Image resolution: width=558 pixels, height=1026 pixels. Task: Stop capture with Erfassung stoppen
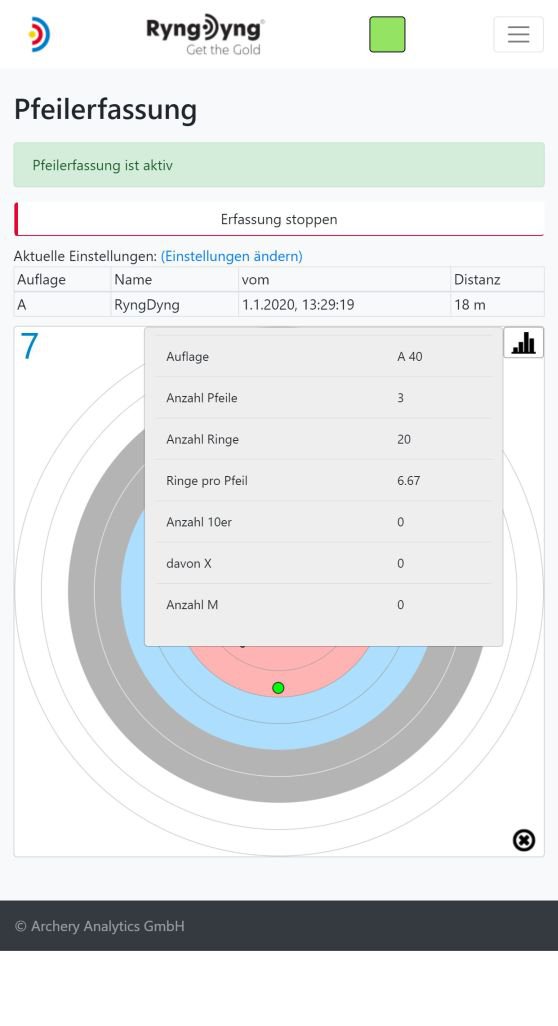pos(279,219)
